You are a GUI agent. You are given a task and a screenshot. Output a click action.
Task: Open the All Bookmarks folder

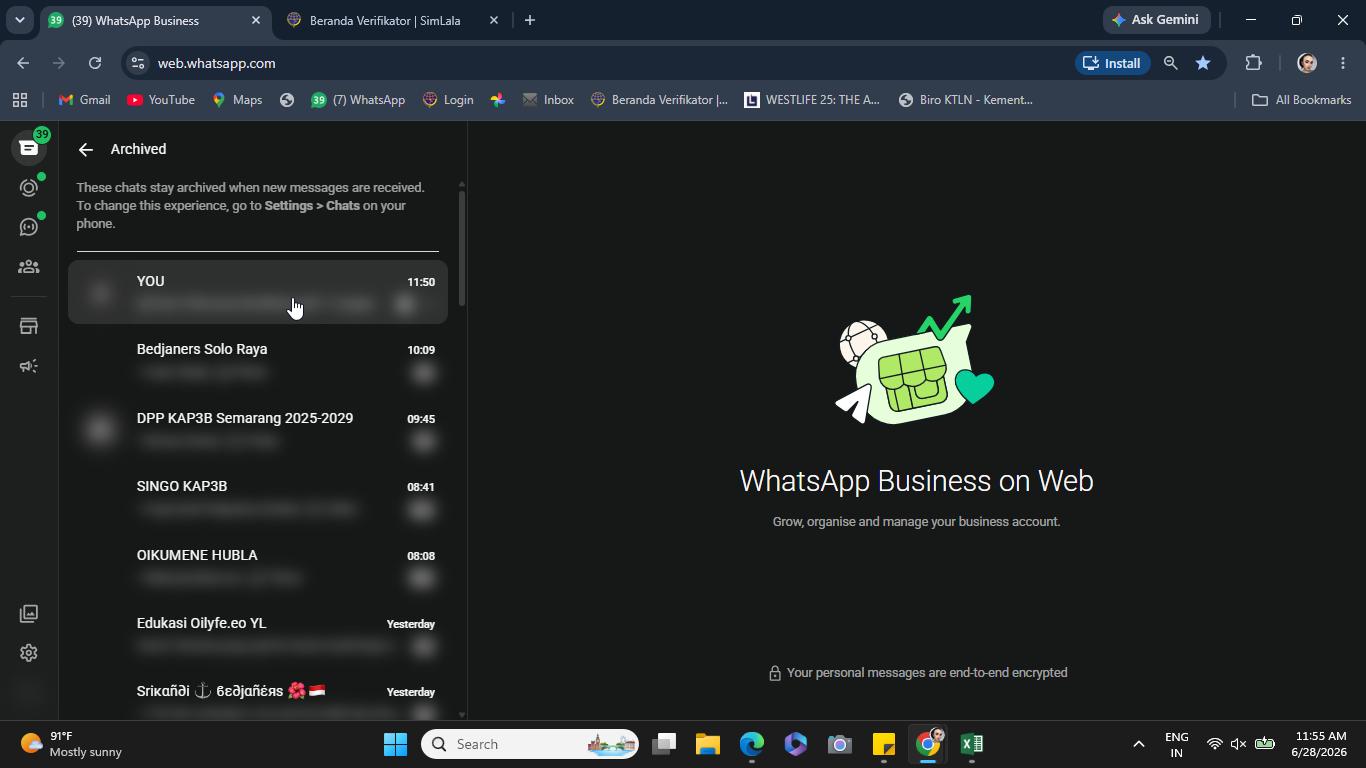(x=1302, y=100)
